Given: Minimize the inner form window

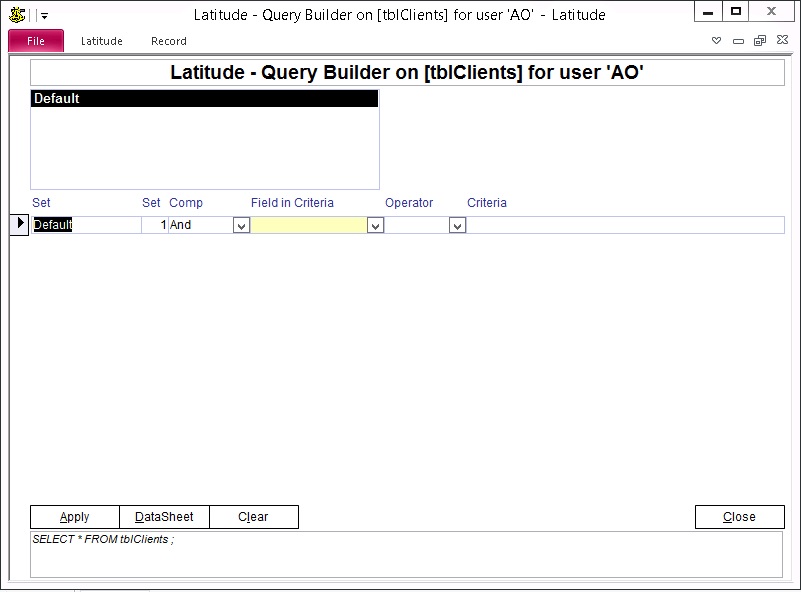Looking at the screenshot, I should pyautogui.click(x=738, y=41).
